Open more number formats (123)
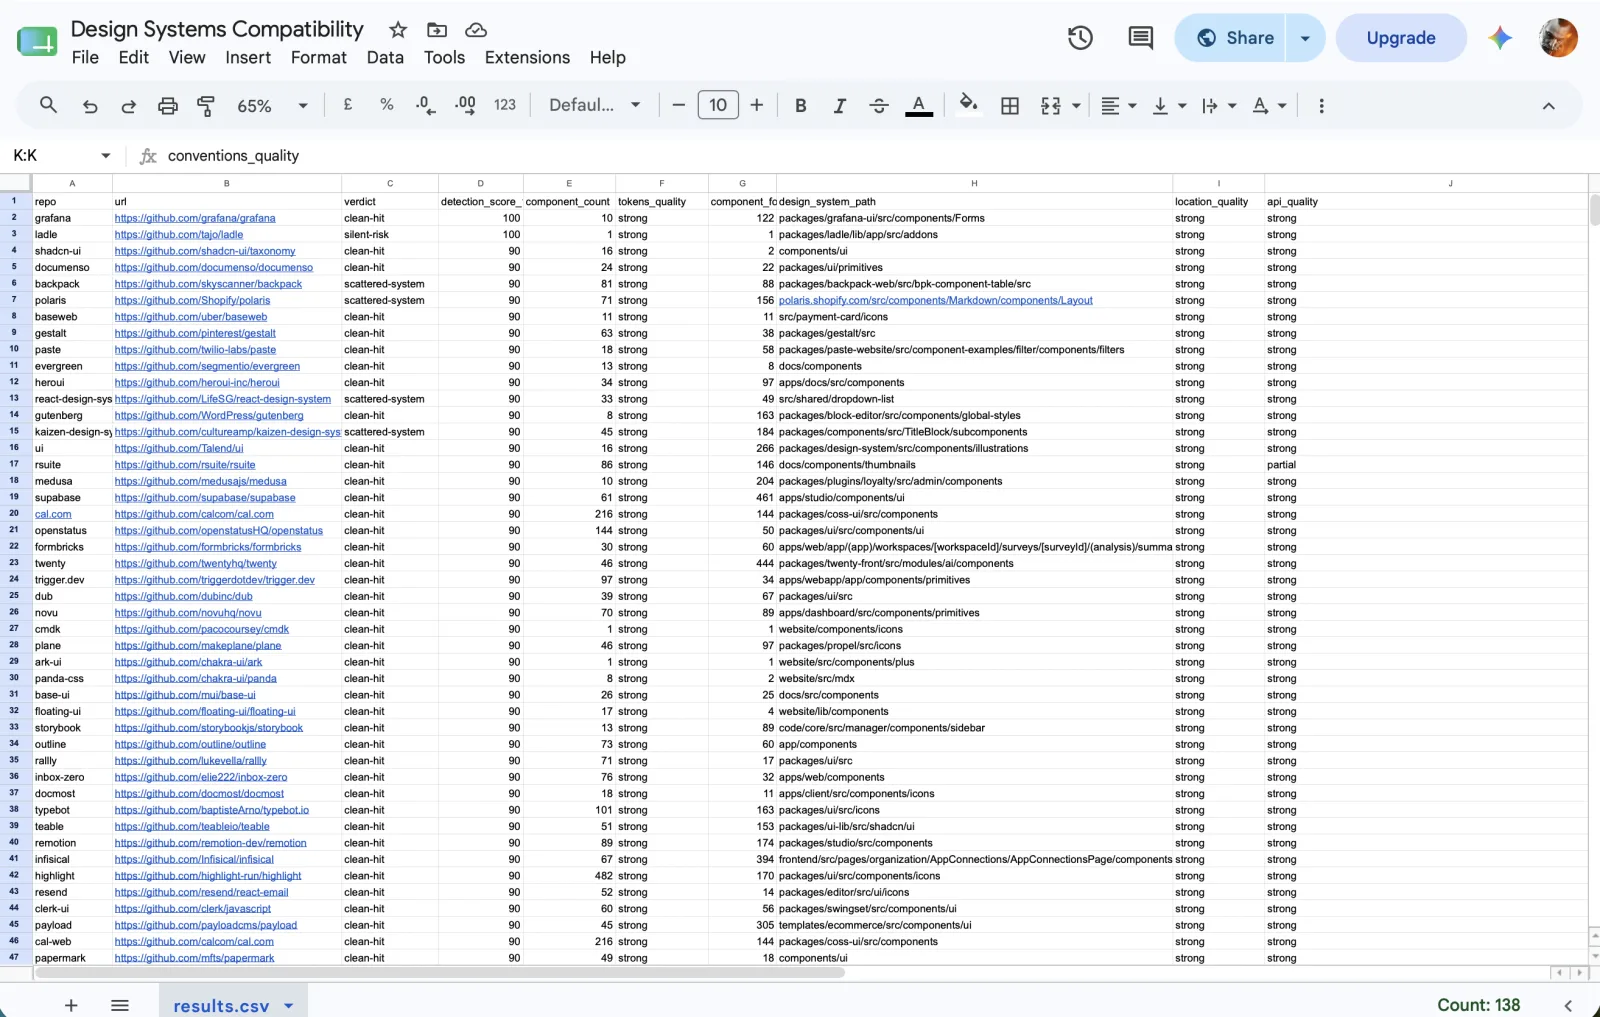Viewport: 1600px width, 1017px height. [505, 104]
